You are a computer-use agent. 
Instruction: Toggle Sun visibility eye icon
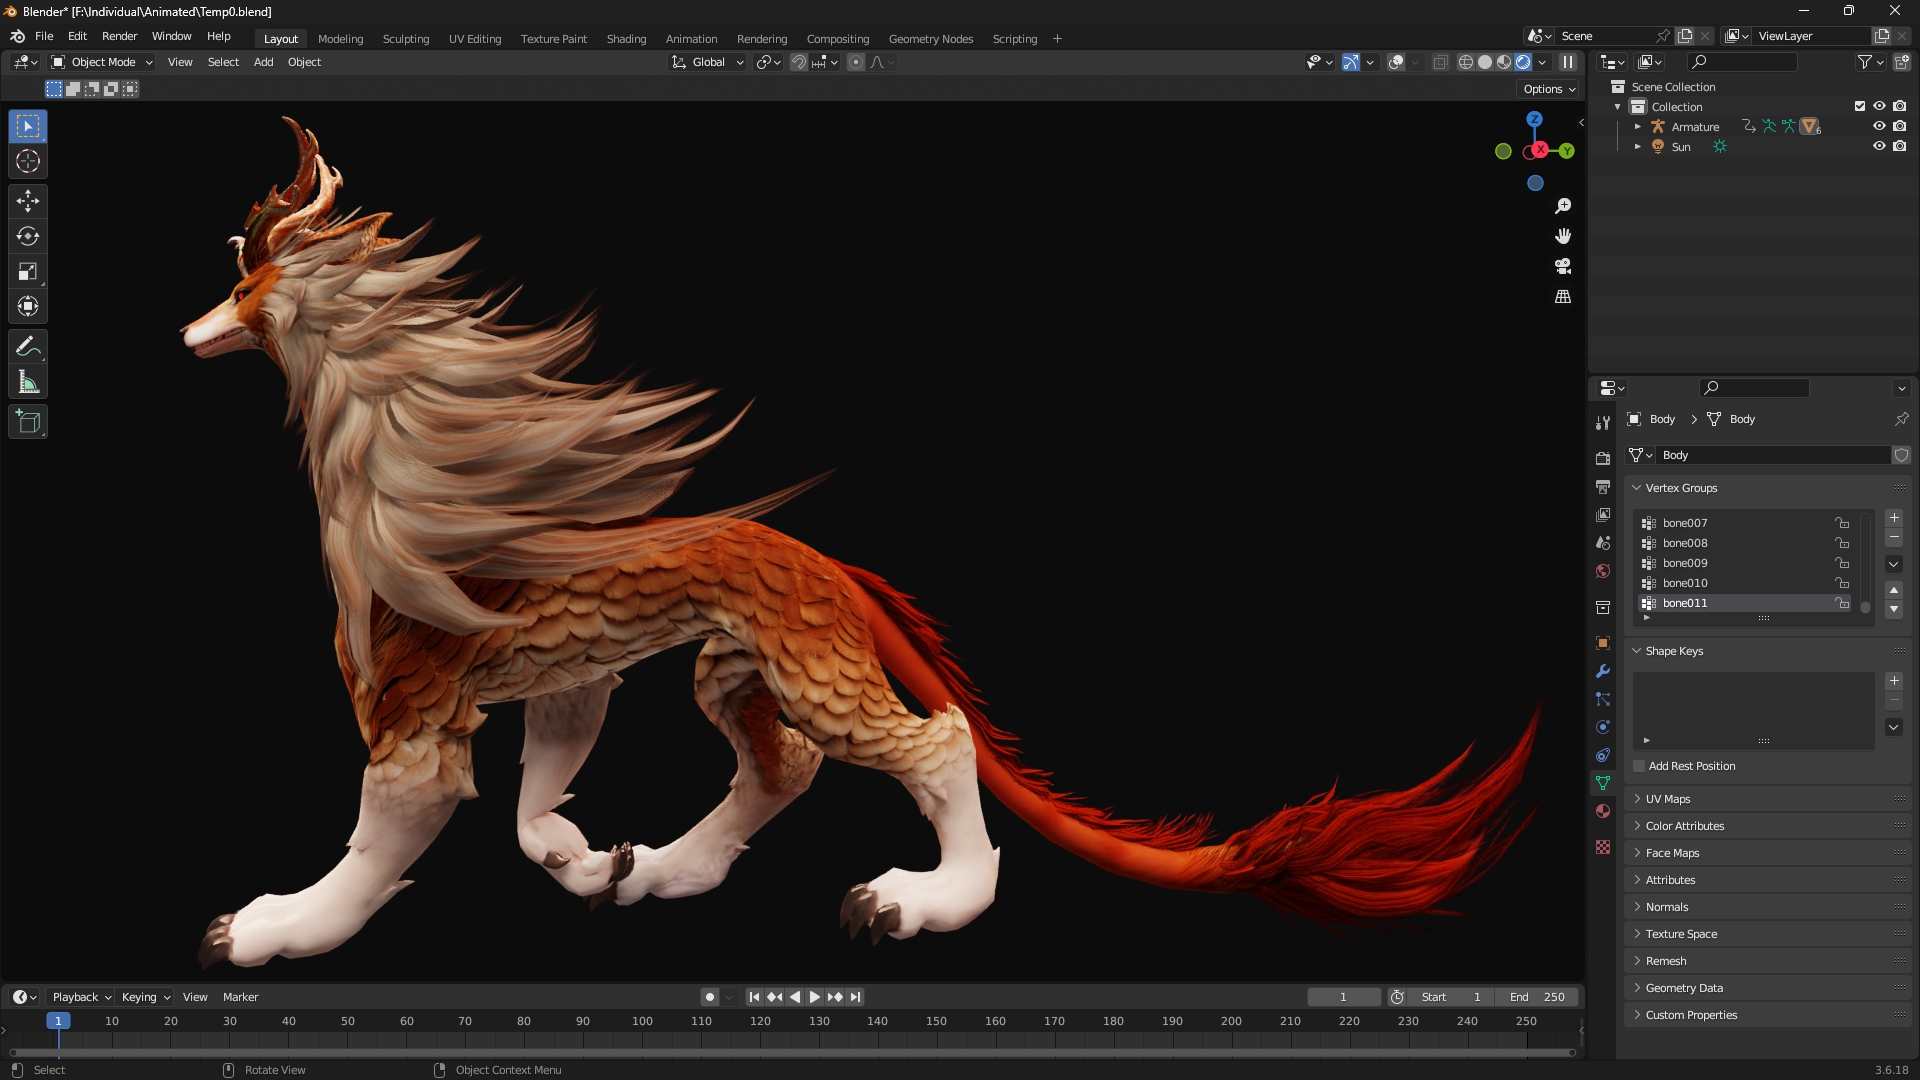click(x=1879, y=146)
